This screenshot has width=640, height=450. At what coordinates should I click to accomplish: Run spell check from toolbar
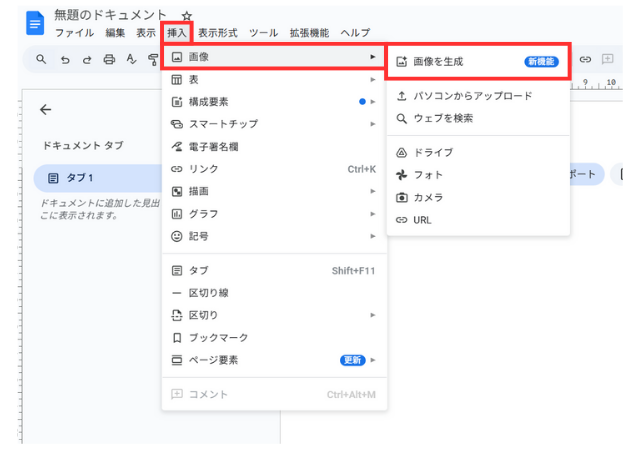coord(131,60)
